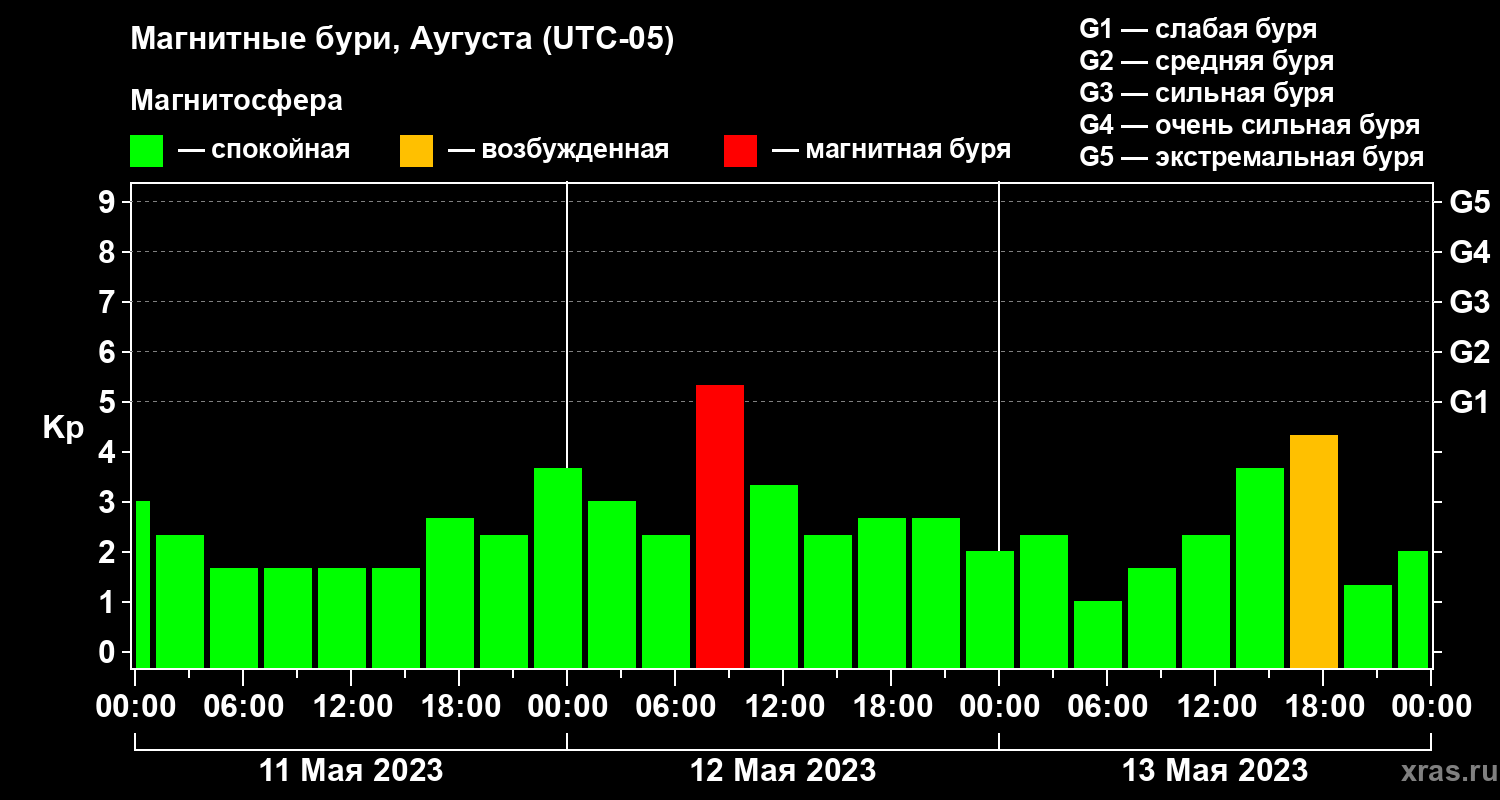1500x800 pixels.
Task: Click the G3 label on the right axis
Action: tap(1470, 302)
